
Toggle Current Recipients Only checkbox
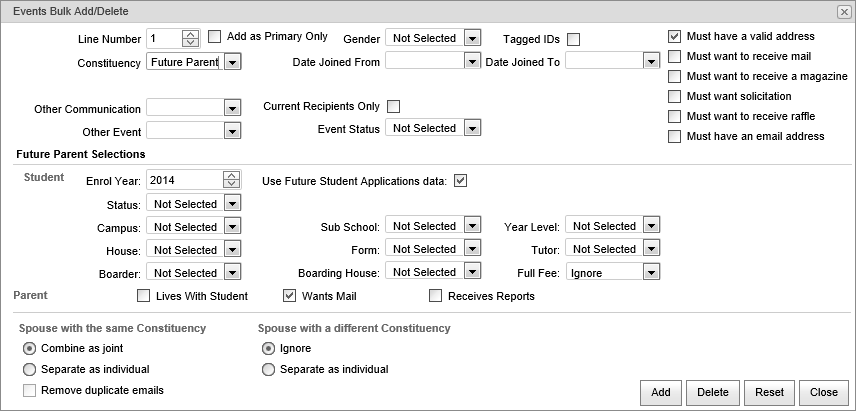tap(393, 106)
